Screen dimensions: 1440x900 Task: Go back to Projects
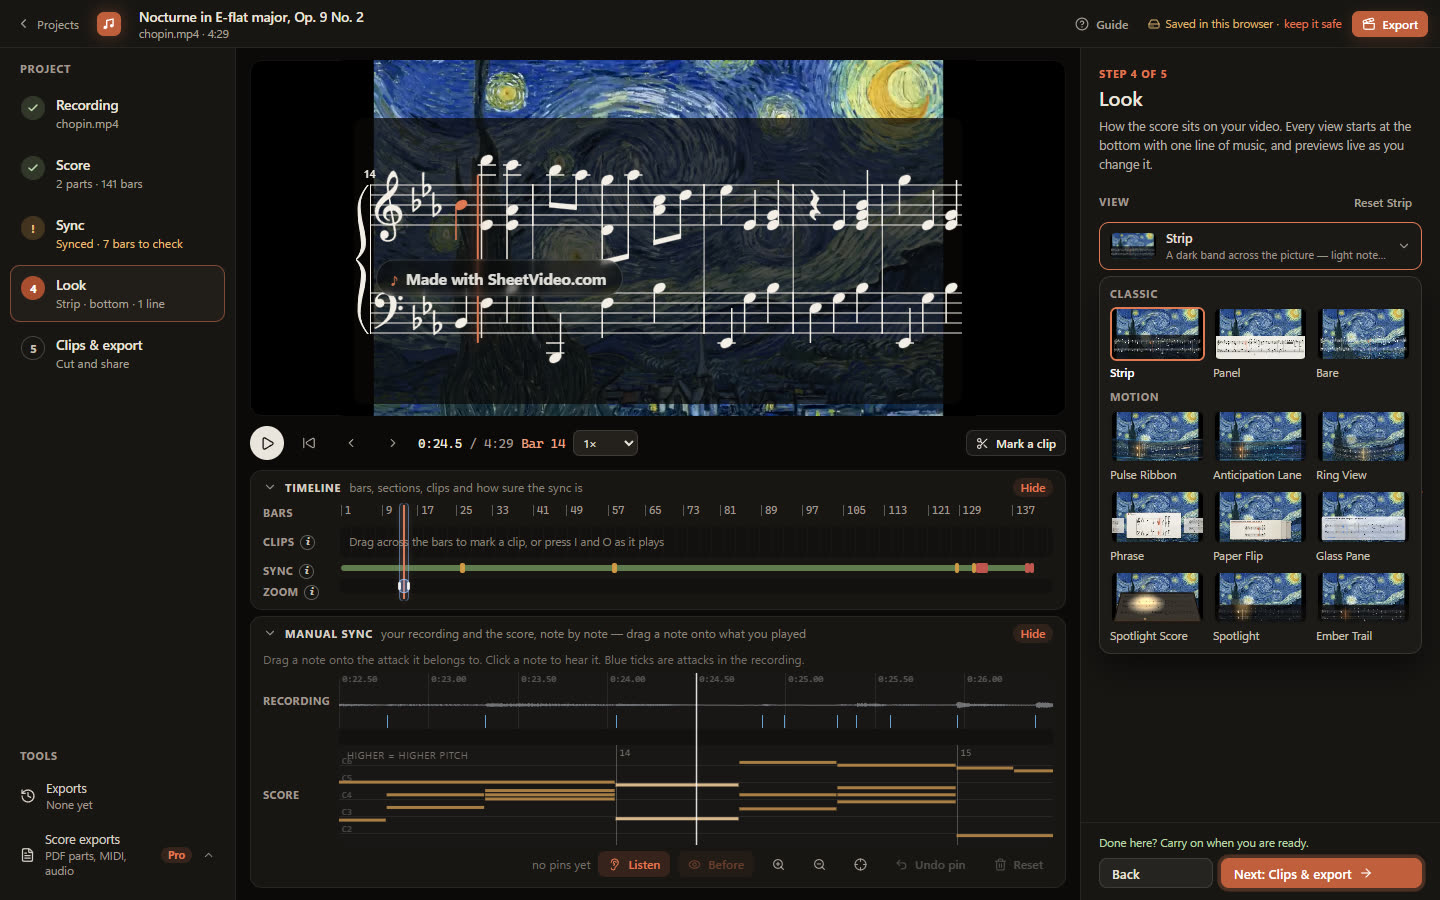pos(49,25)
